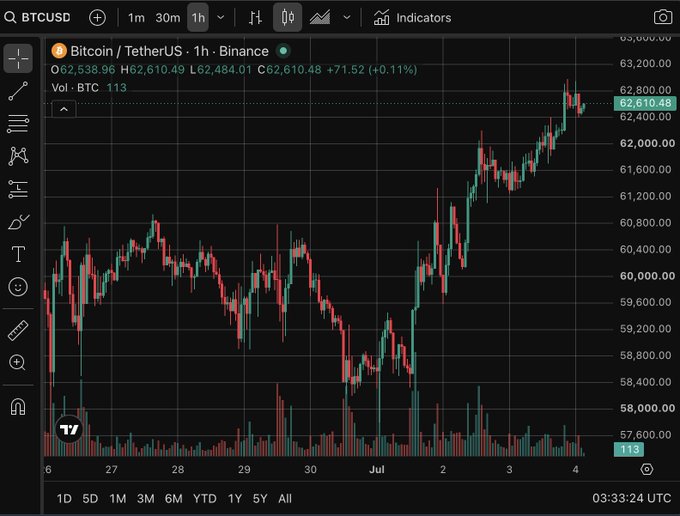Set range to 1D

click(x=64, y=499)
